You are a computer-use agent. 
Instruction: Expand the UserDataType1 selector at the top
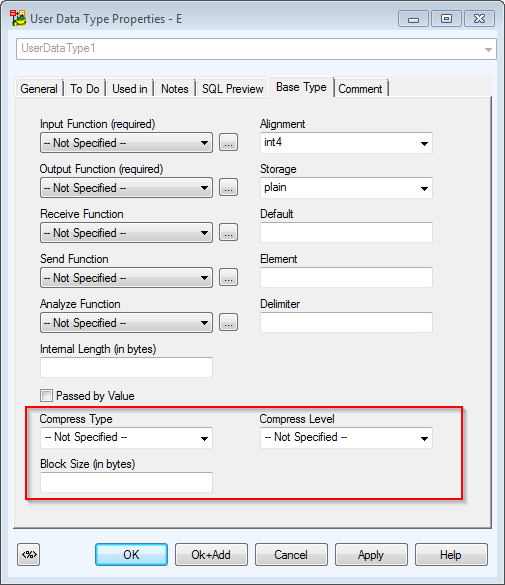tap(256, 49)
